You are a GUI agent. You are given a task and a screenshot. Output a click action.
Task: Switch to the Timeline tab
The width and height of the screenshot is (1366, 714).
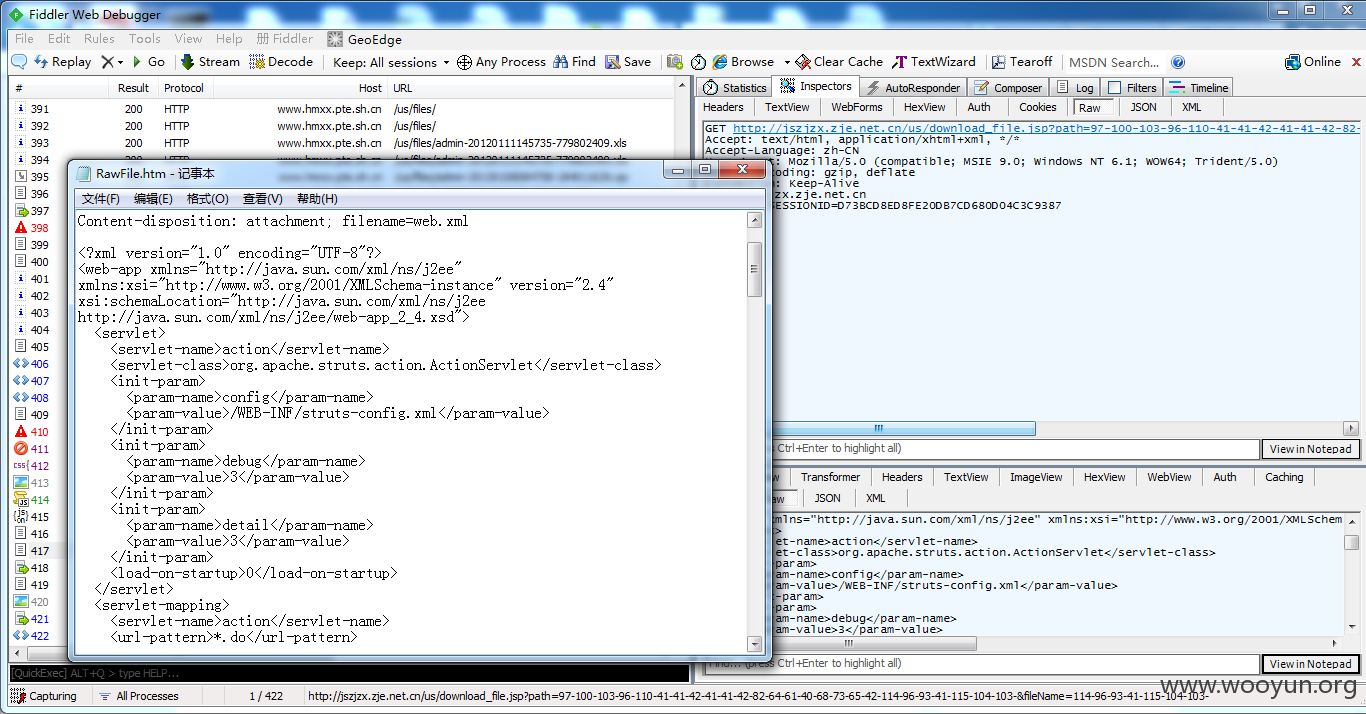[x=1198, y=88]
